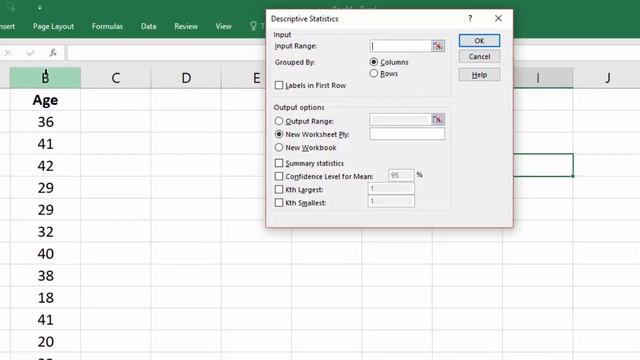
Task: Click the formula bar cancel X icon
Action: [8, 53]
